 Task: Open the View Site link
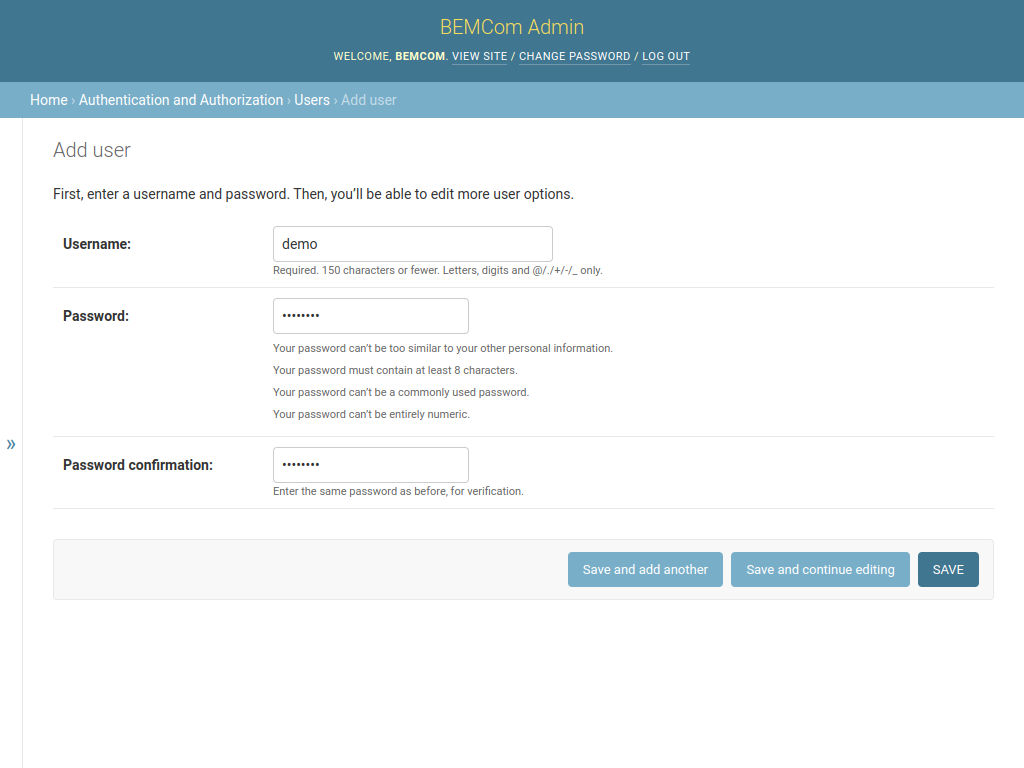(x=479, y=56)
